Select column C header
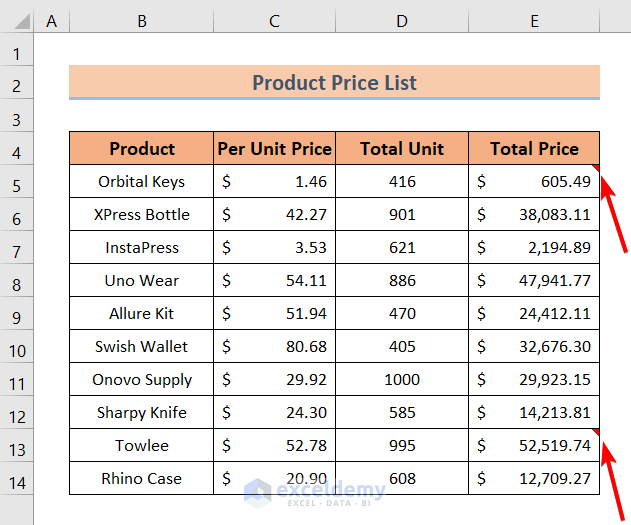Screen dimensions: 631x525 274,18
